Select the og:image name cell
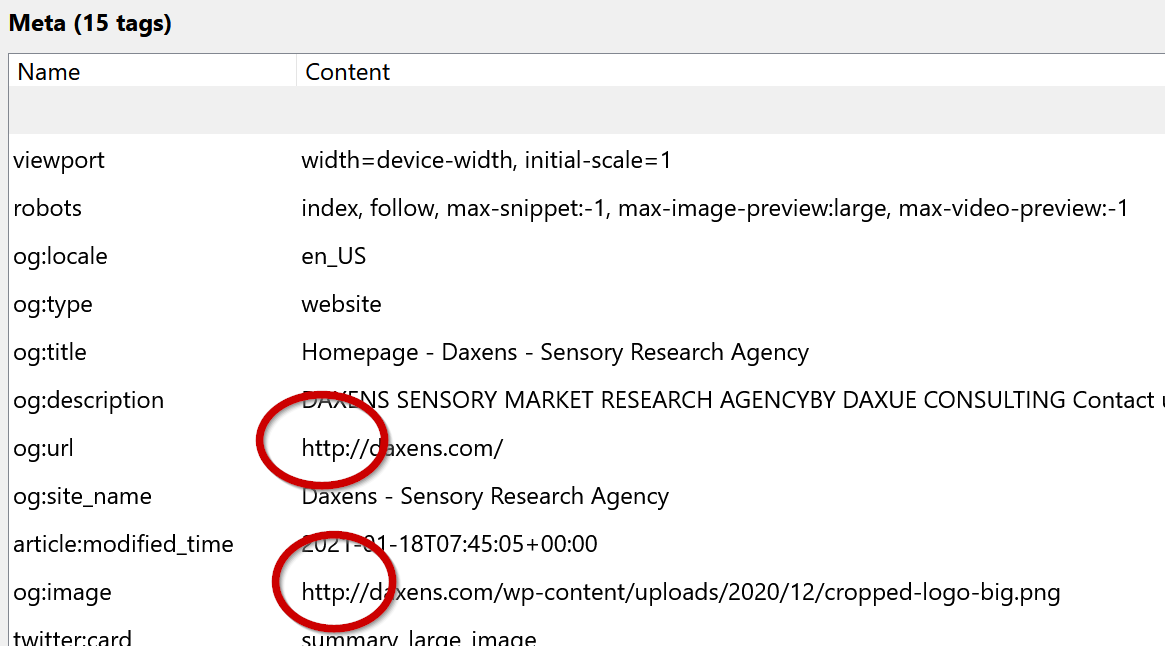This screenshot has height=646, width=1165. tap(62, 592)
